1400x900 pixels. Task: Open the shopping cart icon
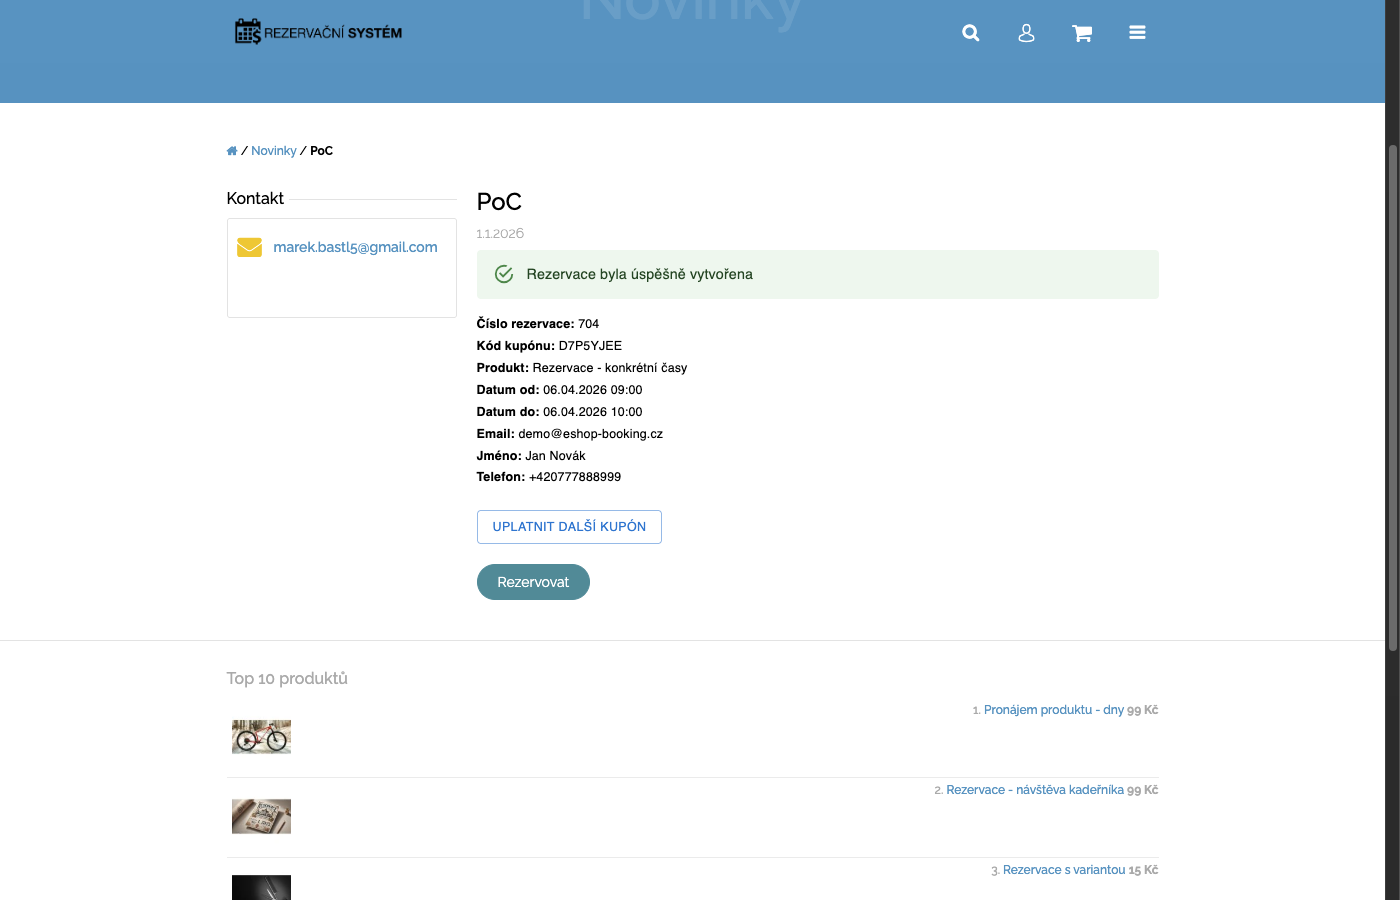[1082, 33]
